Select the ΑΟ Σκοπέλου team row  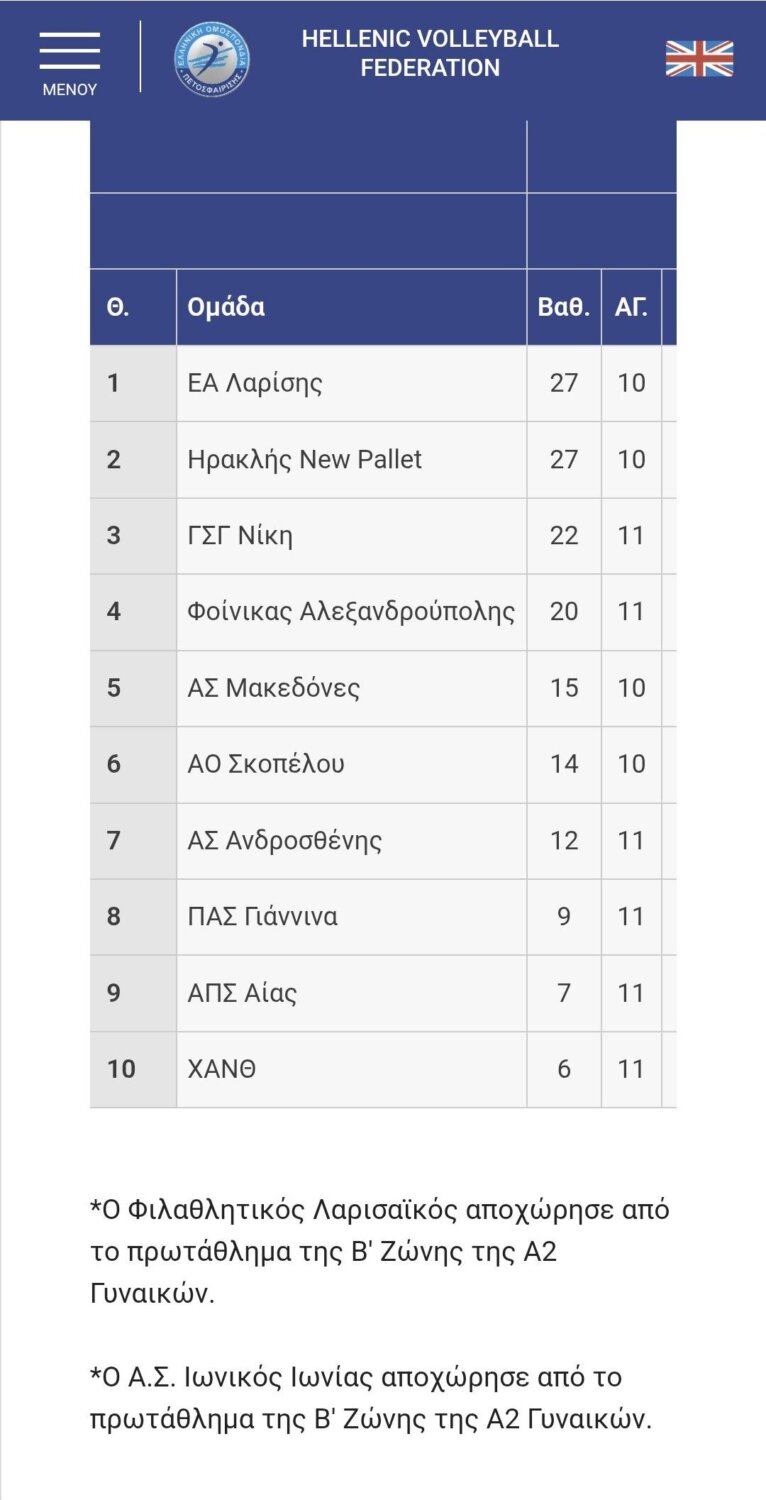click(266, 764)
